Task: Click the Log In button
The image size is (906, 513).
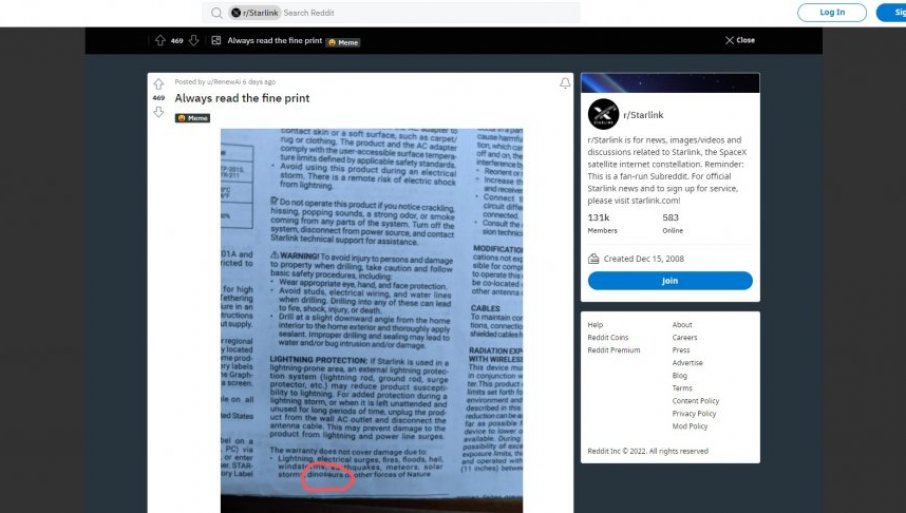Action: tap(832, 12)
